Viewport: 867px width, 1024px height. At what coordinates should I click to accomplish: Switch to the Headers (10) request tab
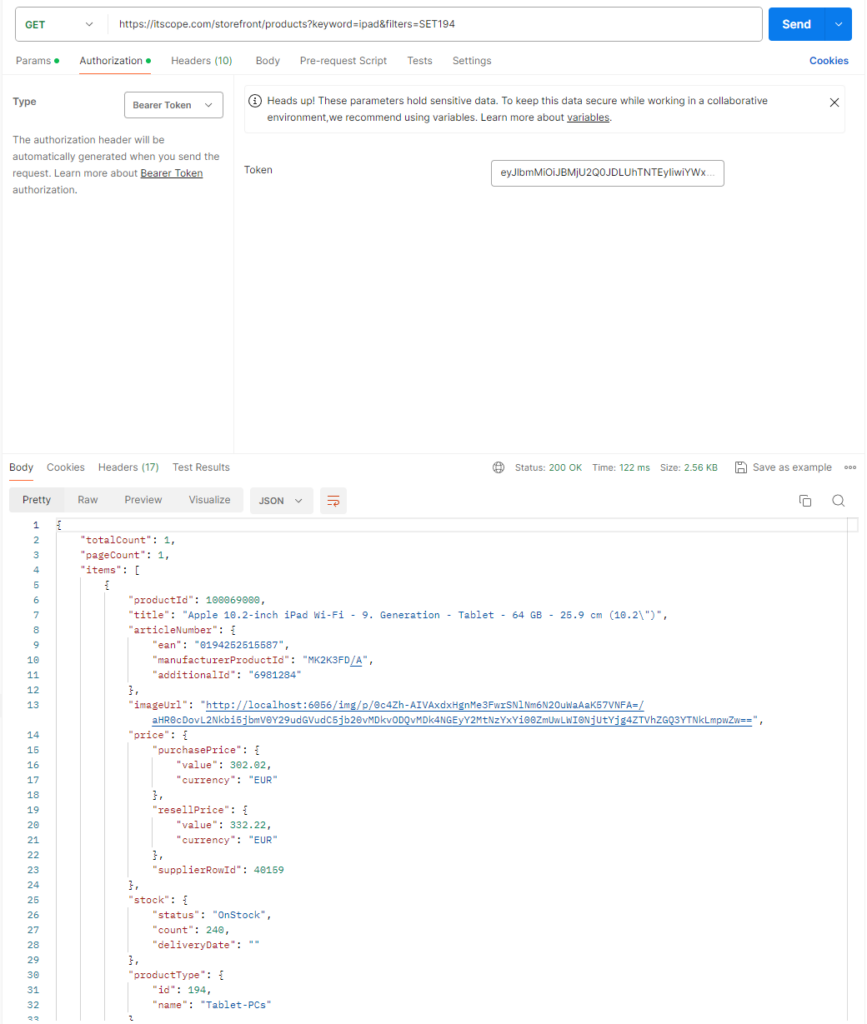pos(201,61)
